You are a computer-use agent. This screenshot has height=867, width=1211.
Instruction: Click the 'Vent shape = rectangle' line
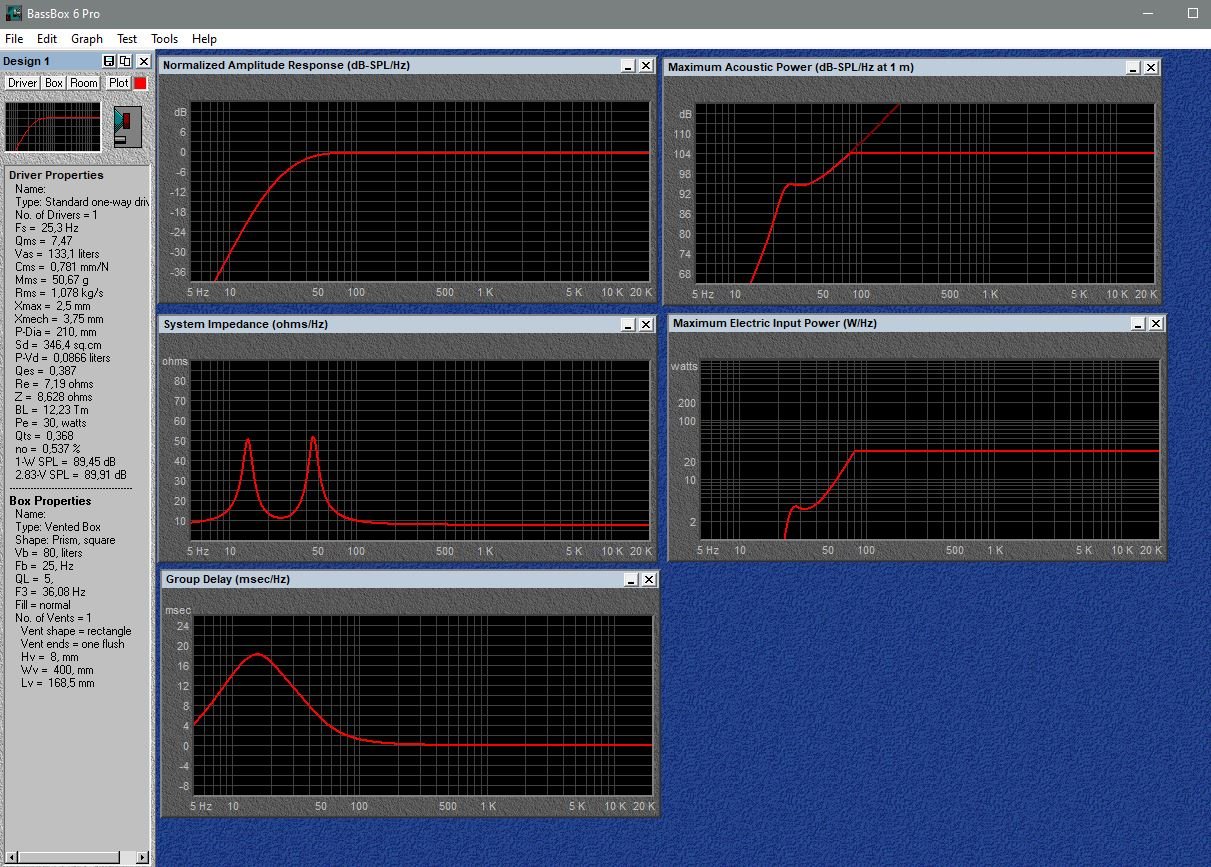tap(76, 631)
